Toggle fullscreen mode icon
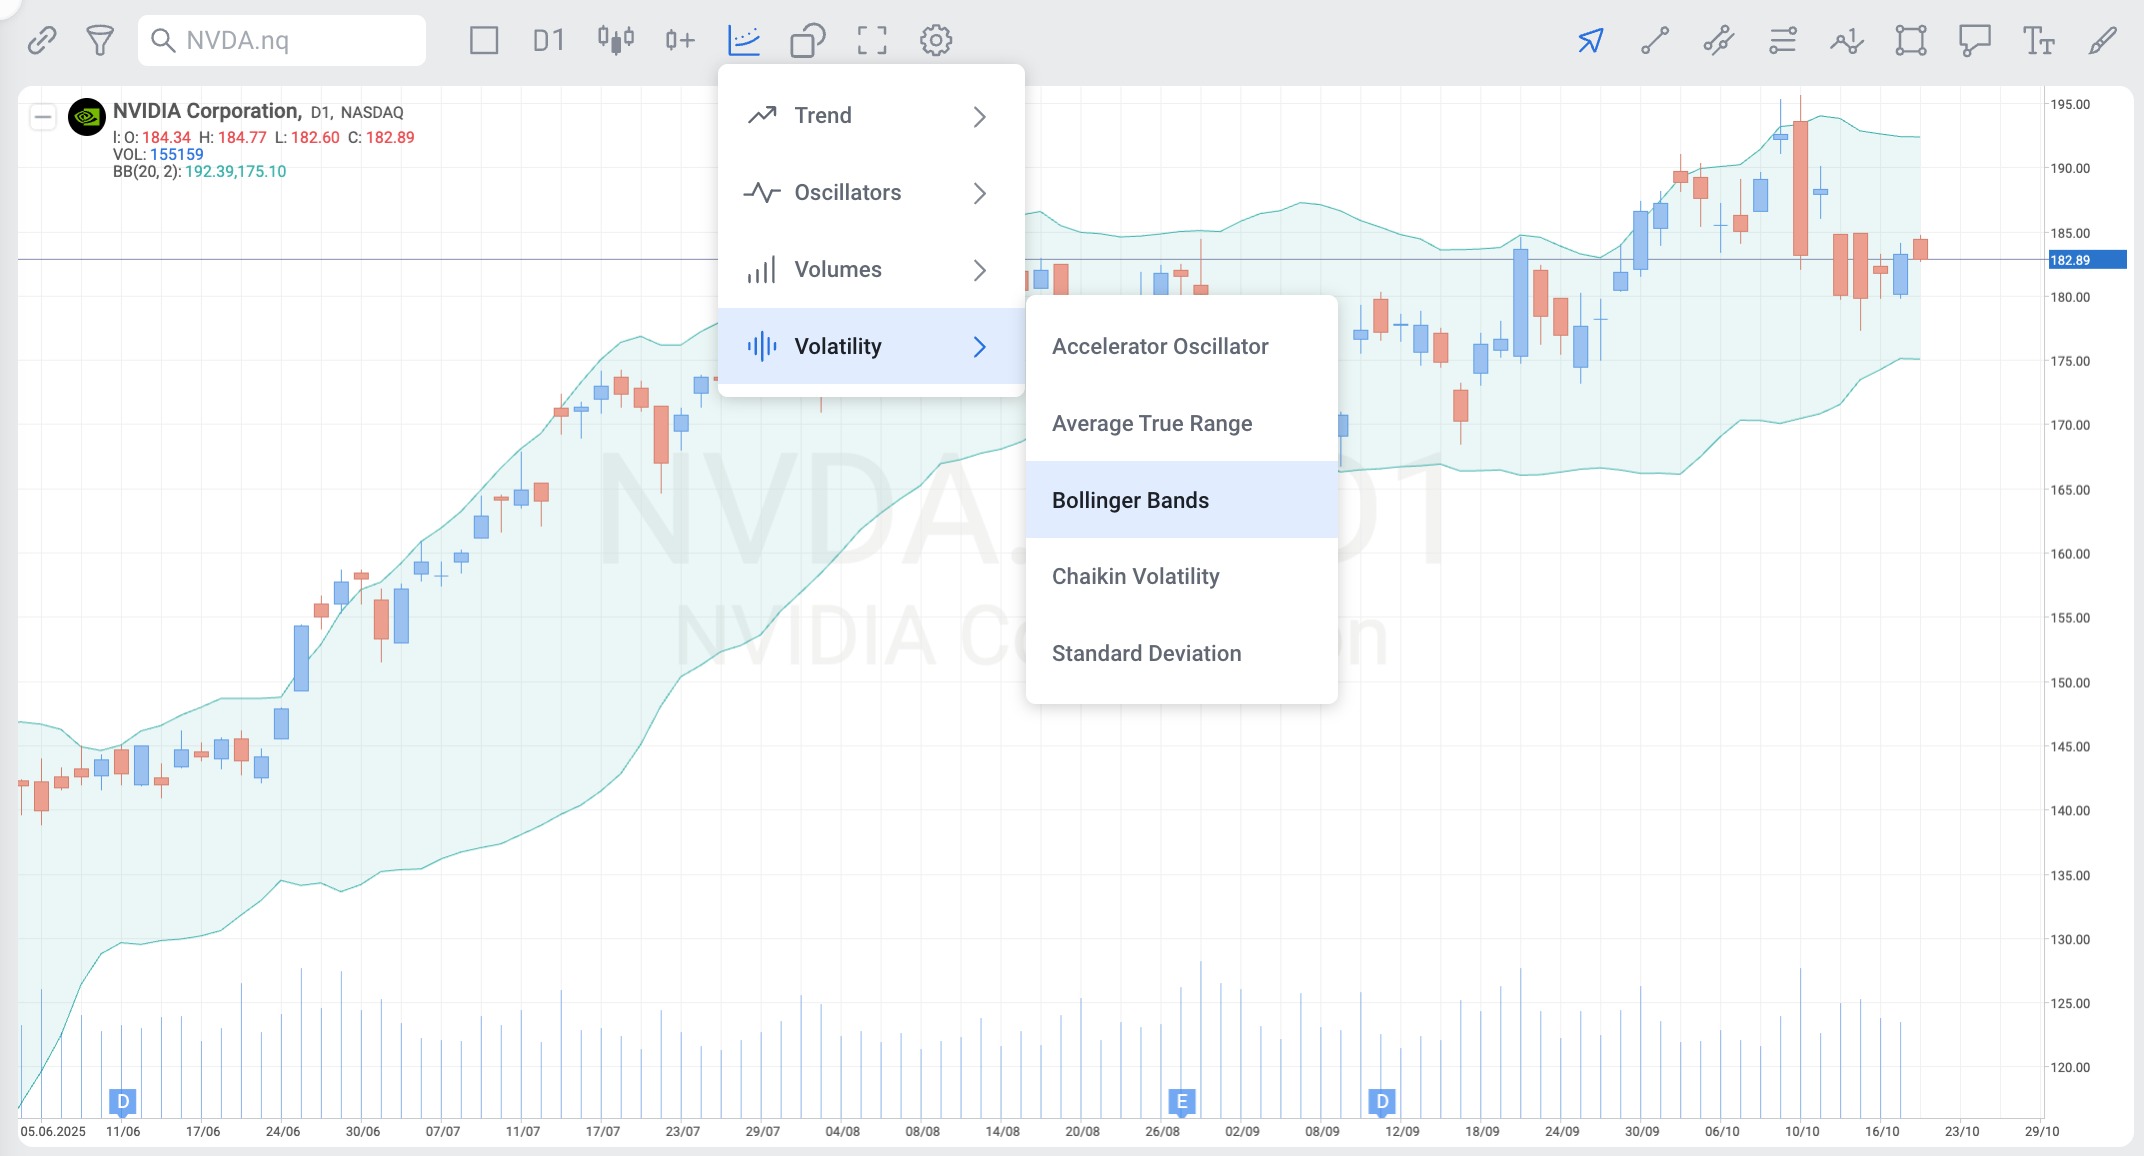Image resolution: width=2144 pixels, height=1156 pixels. (871, 40)
